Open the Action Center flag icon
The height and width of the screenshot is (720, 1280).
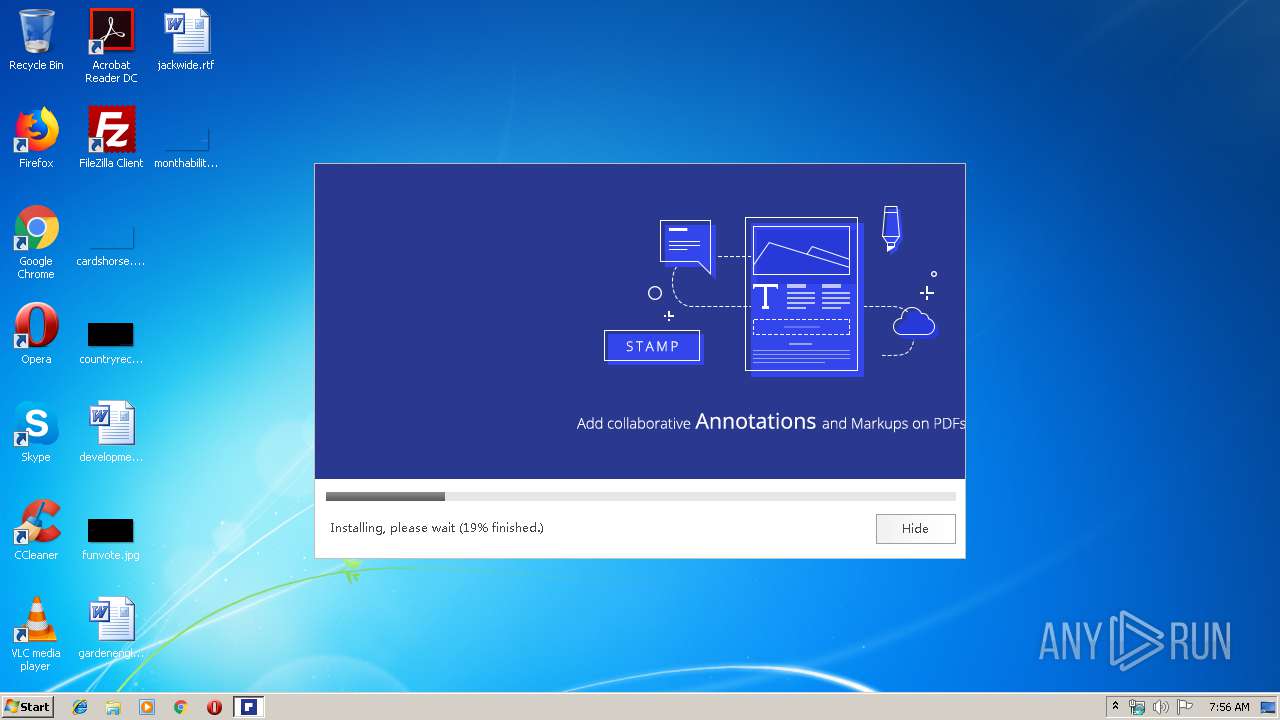pyautogui.click(x=1185, y=707)
